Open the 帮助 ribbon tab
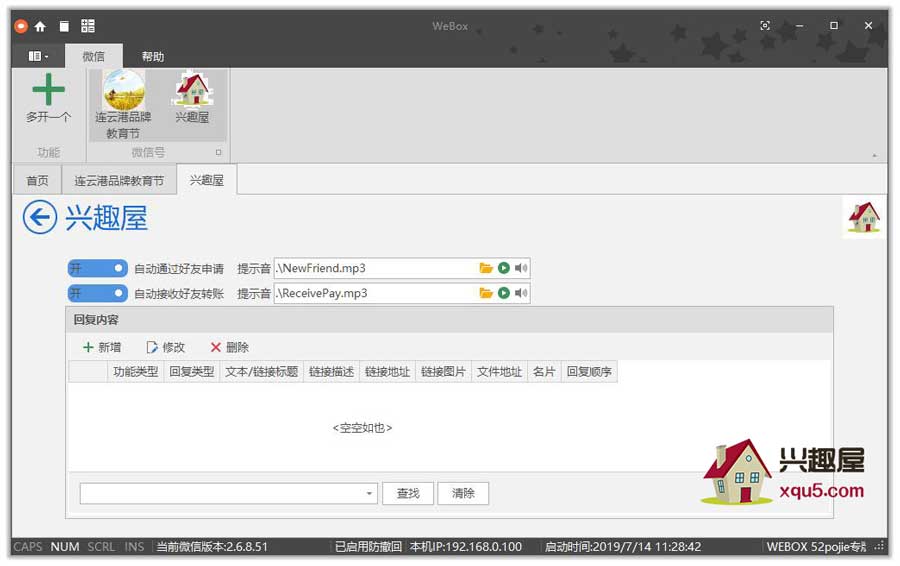This screenshot has height=566, width=900. tap(153, 56)
